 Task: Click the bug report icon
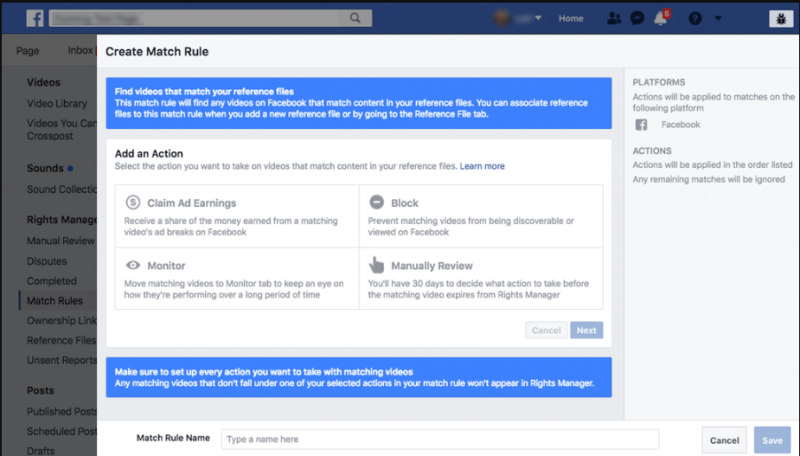coord(781,19)
